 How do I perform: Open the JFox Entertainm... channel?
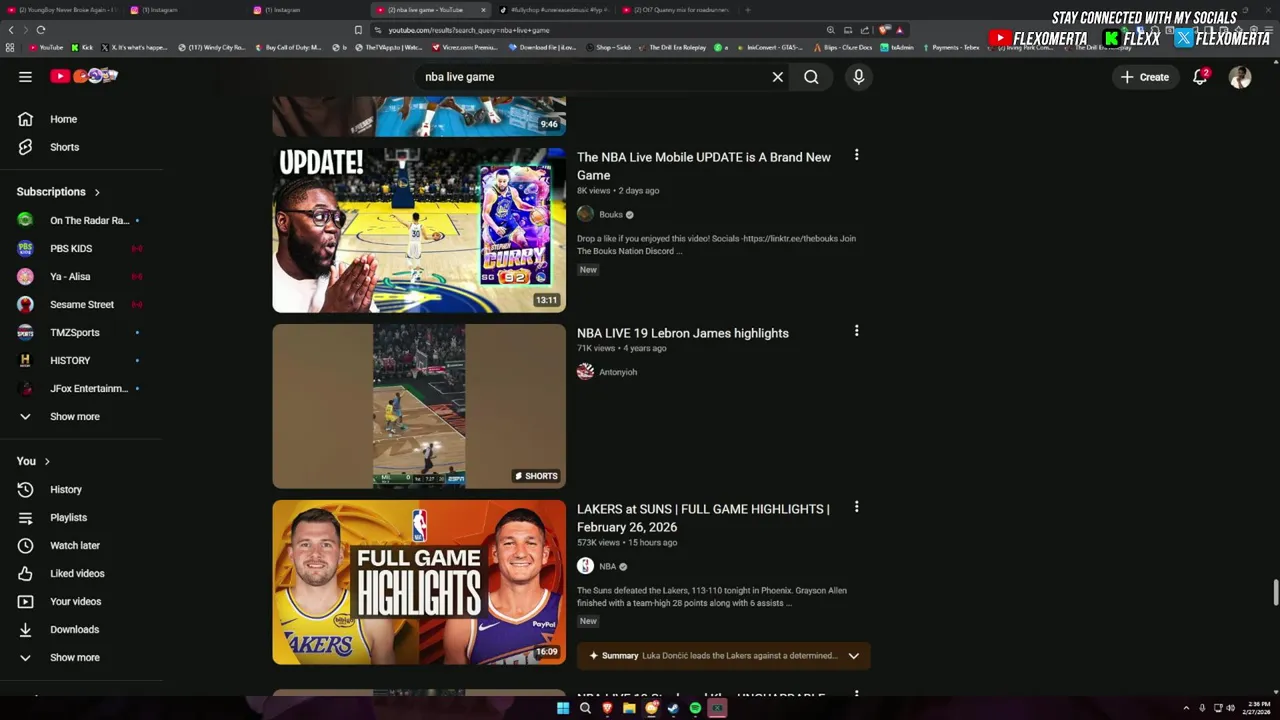(82, 388)
